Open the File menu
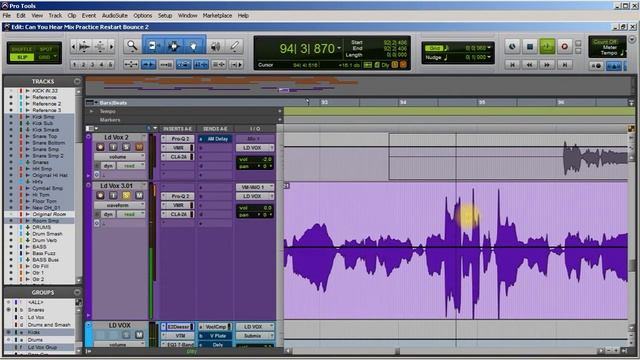 coord(7,16)
